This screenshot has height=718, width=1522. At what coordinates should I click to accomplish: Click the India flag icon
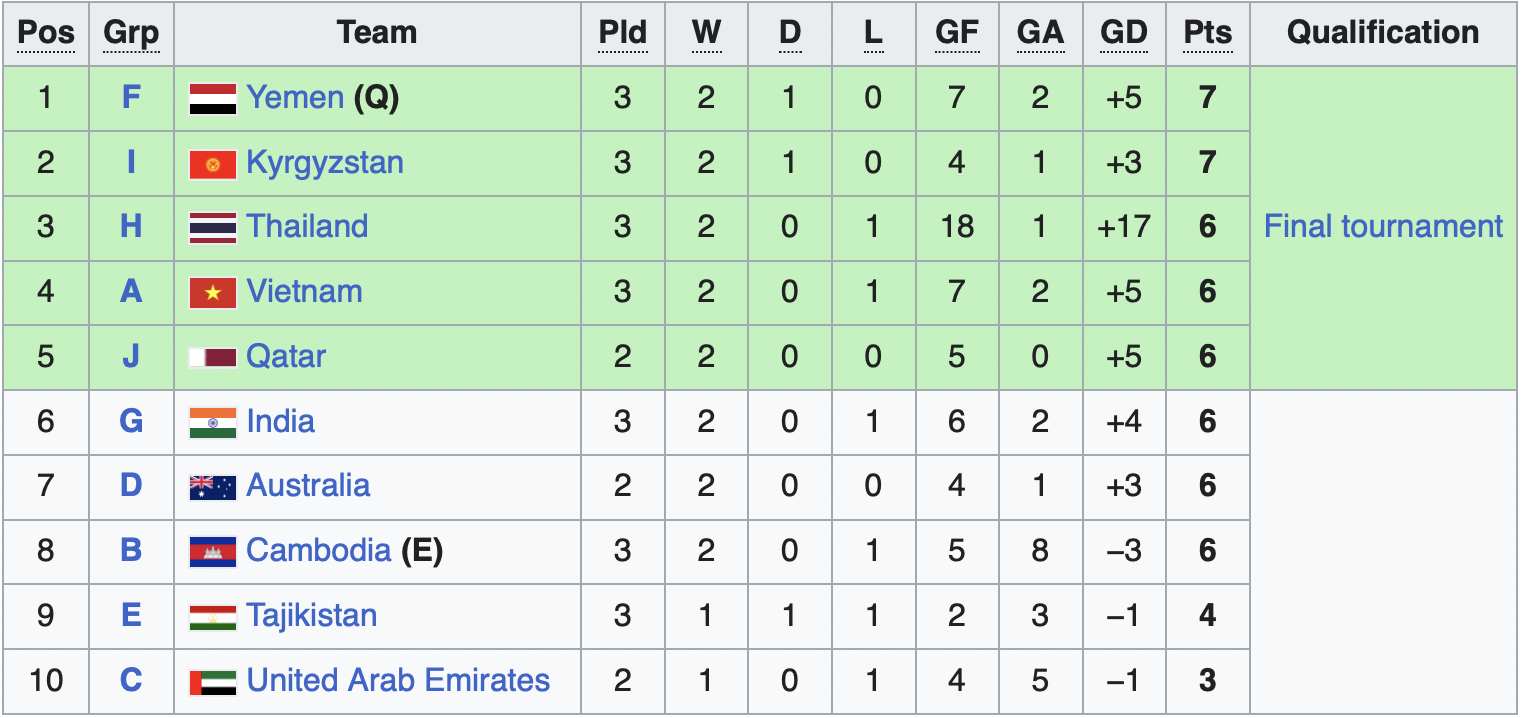tap(213, 423)
